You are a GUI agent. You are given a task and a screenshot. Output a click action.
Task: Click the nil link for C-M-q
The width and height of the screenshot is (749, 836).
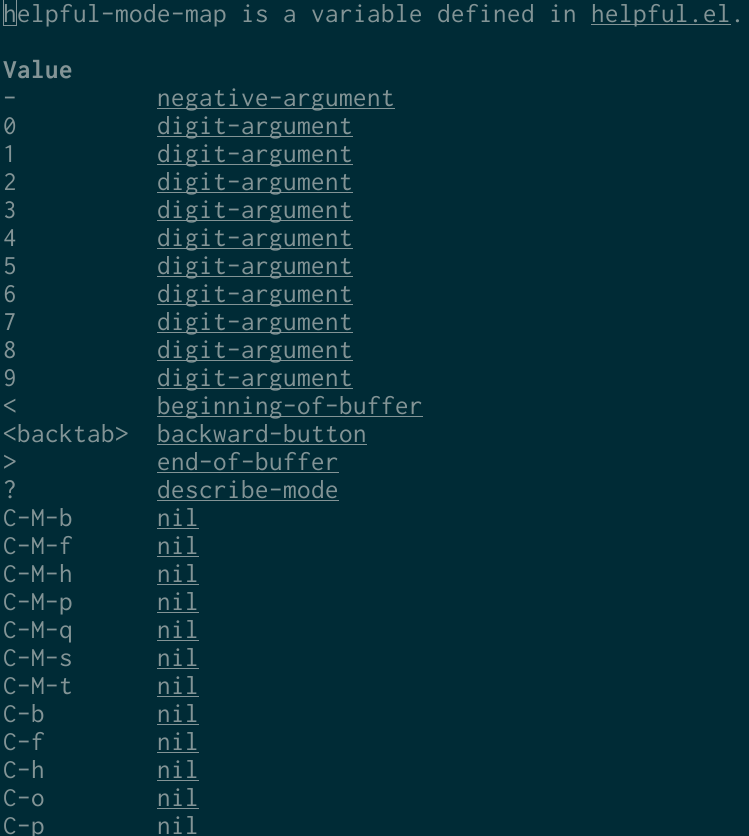178,630
